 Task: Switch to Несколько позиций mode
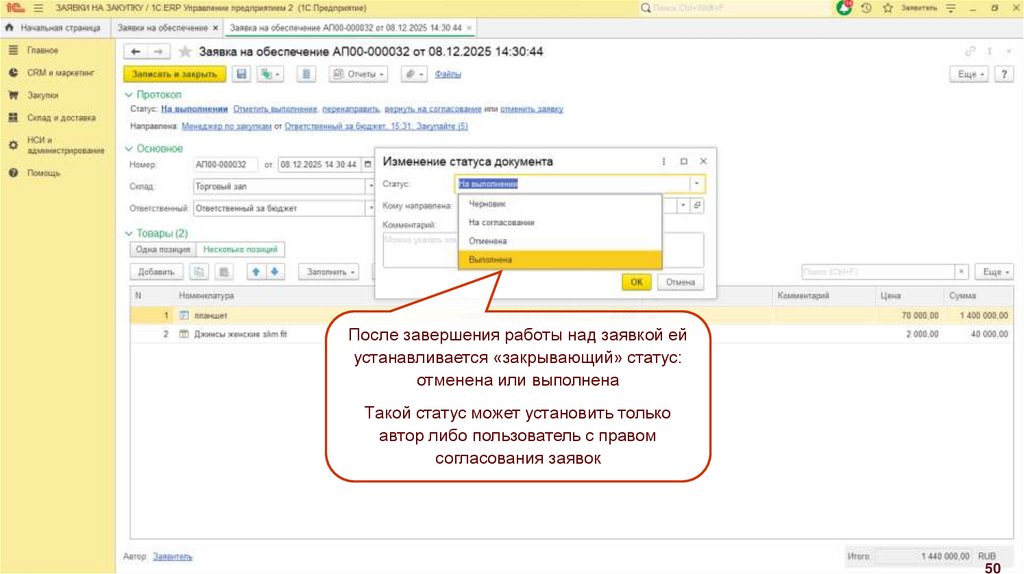(x=240, y=249)
